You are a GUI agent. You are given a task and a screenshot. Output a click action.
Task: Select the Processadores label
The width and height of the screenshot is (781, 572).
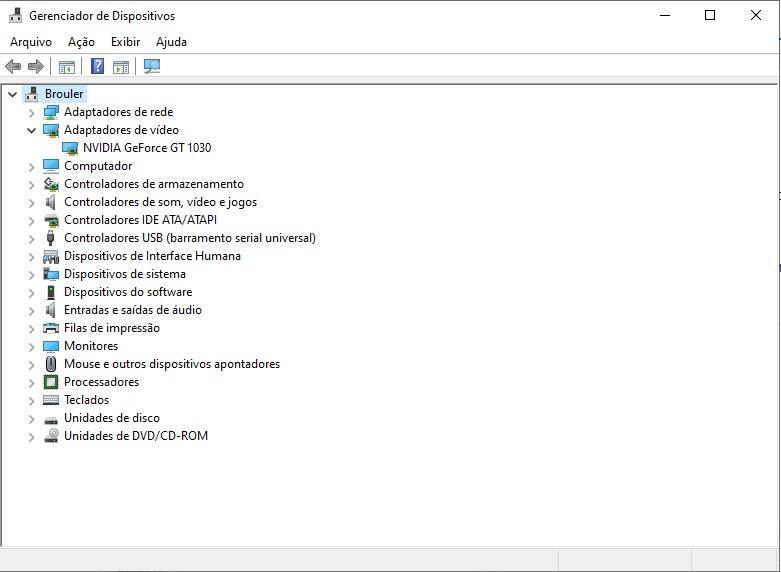[102, 382]
